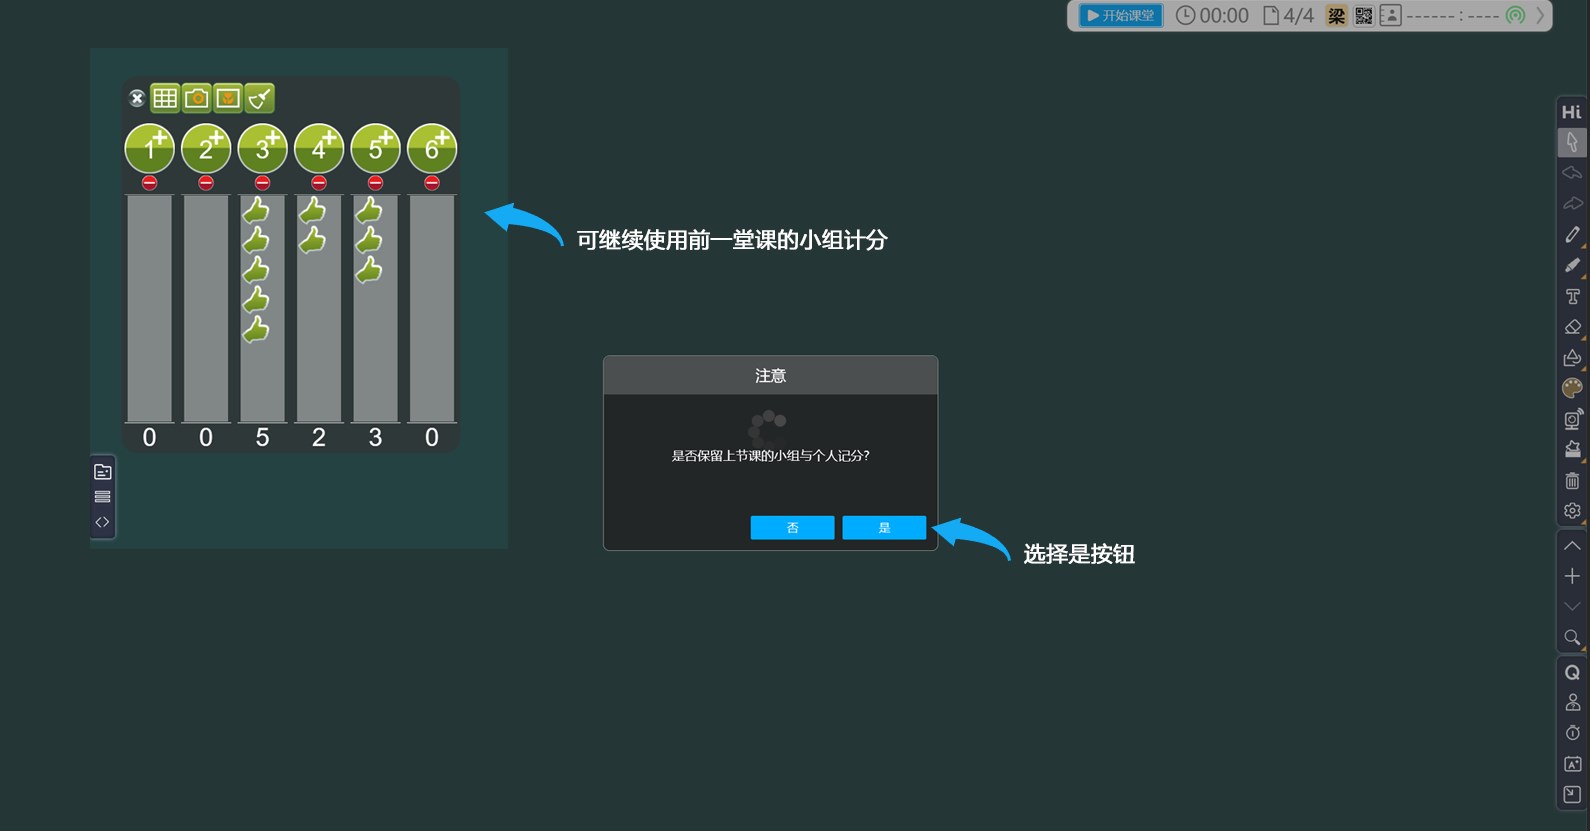Viewport: 1590px width, 831px height.
Task: Start class with 开始课堂 button
Action: 1120,16
